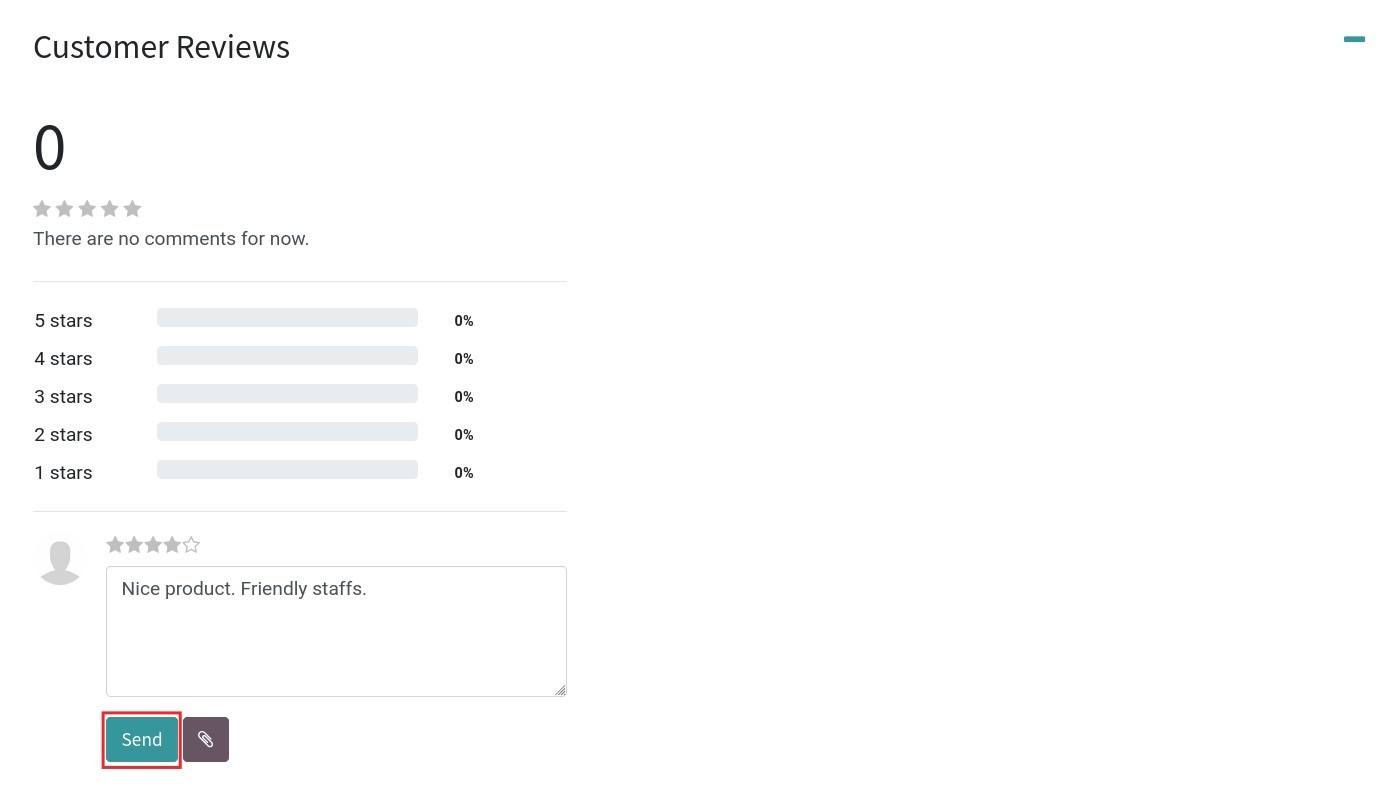Screen dimensions: 1388x791
Task: Click the 1 stars label
Action: tap(63, 473)
